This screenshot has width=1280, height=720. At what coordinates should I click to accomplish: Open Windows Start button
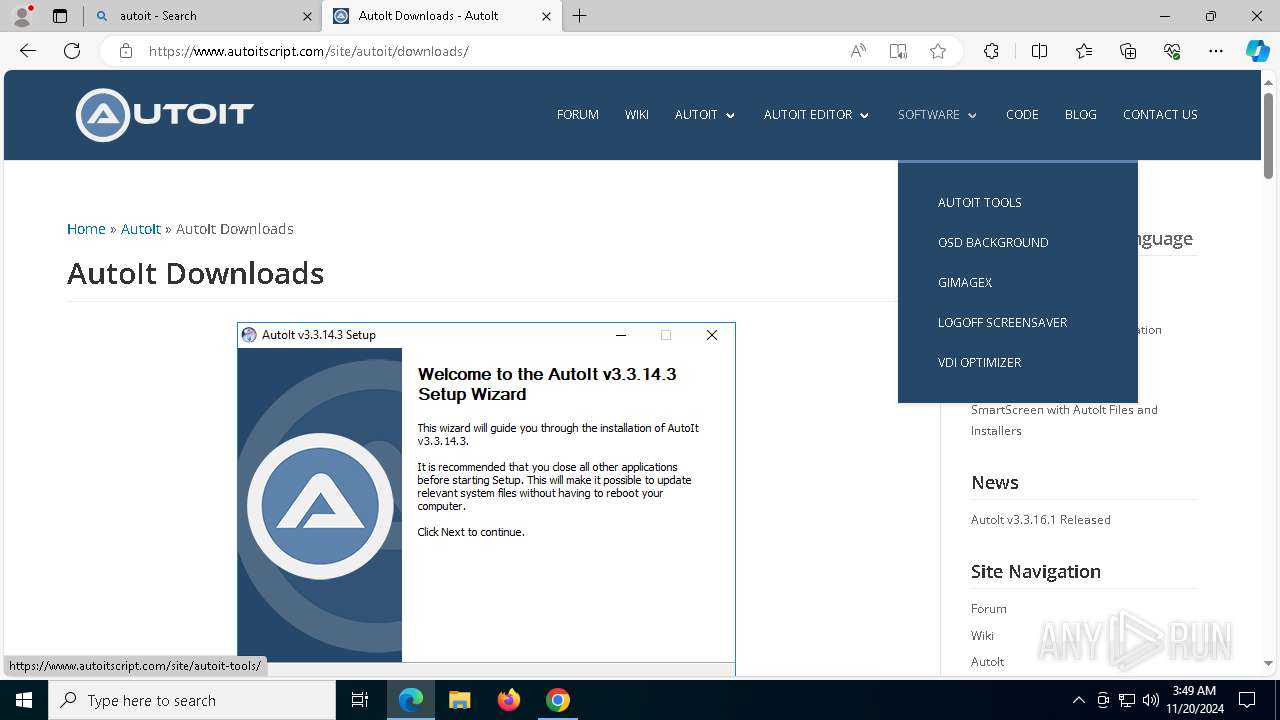(24, 700)
